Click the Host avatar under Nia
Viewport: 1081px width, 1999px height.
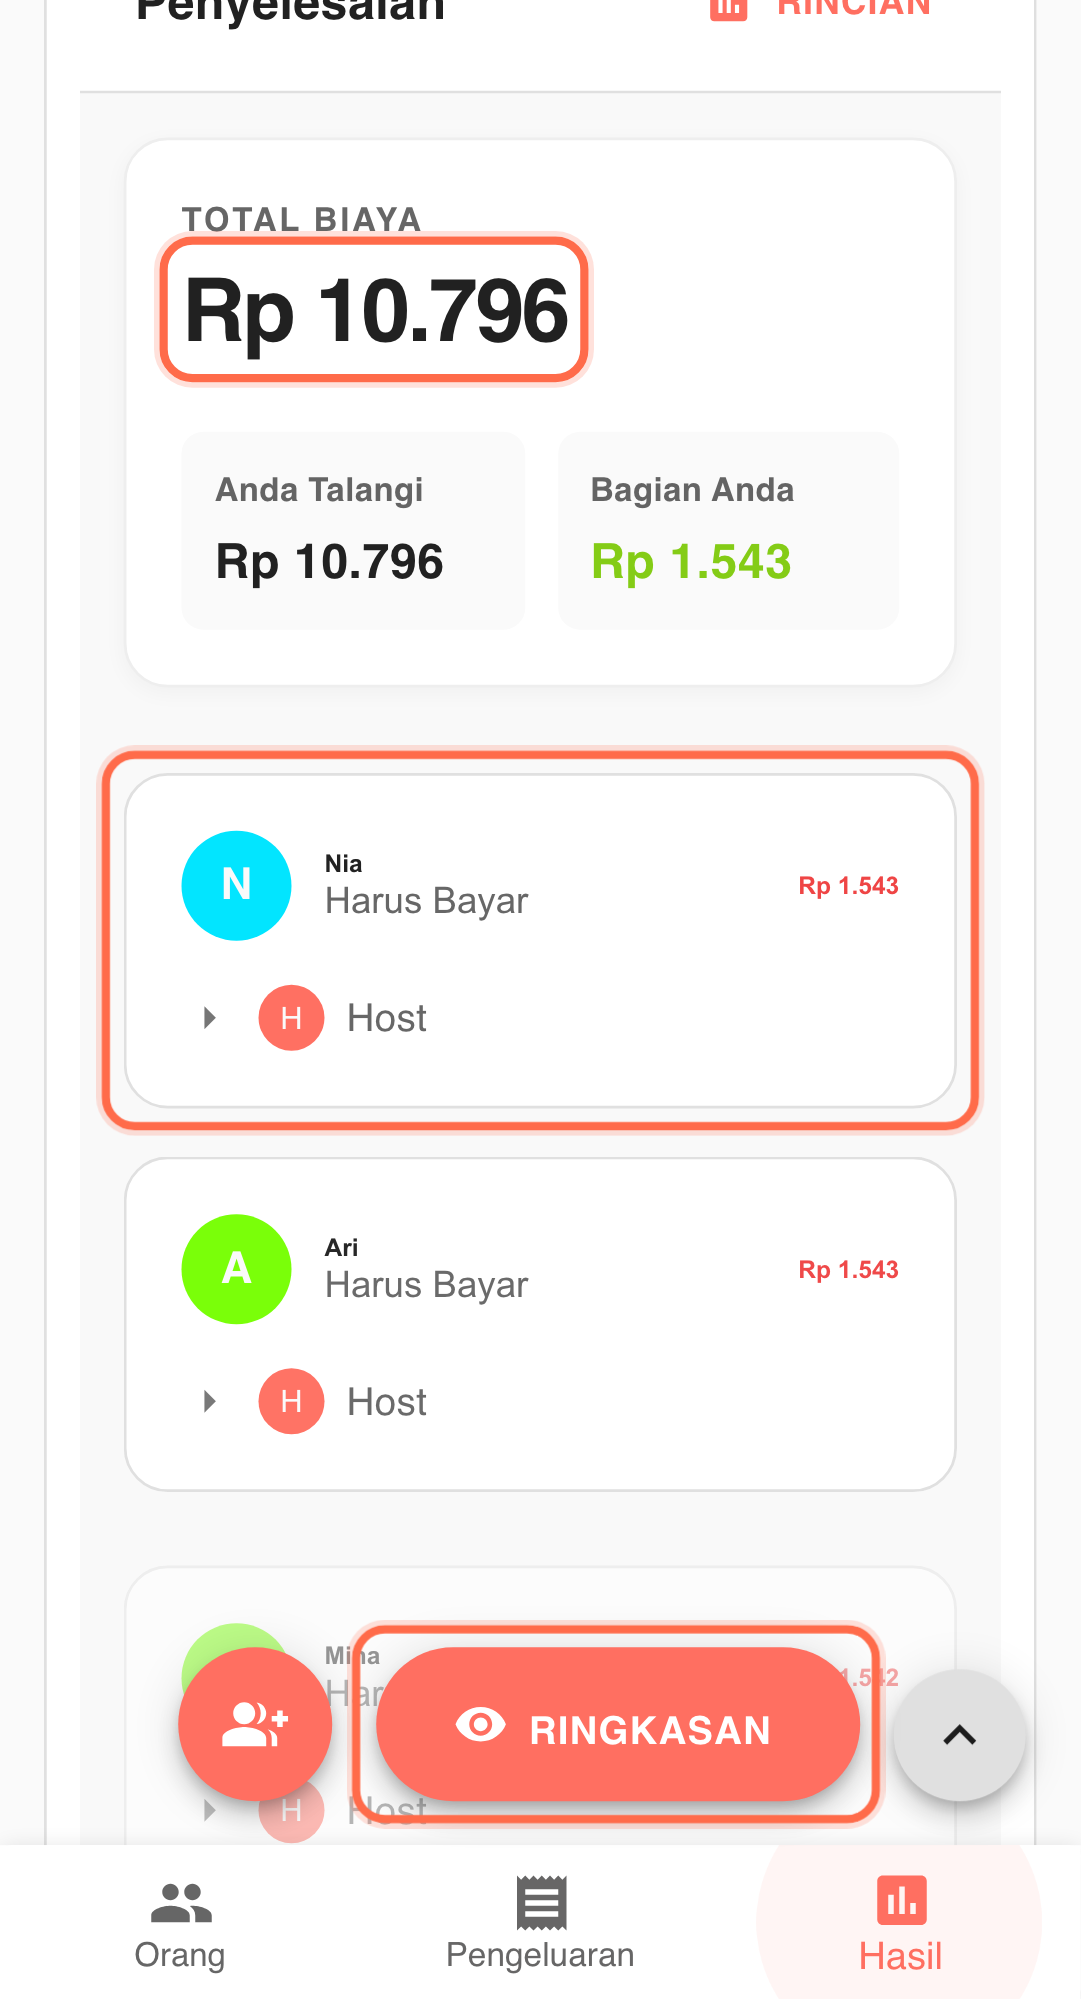291,1018
